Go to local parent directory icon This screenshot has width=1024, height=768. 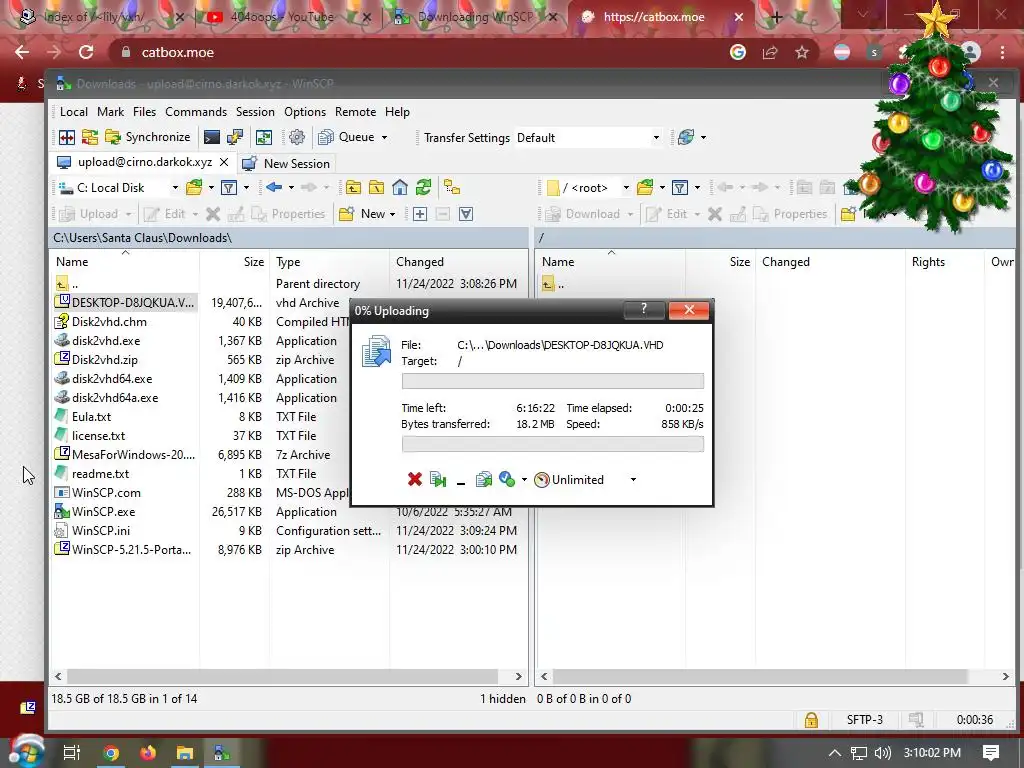[x=353, y=188]
